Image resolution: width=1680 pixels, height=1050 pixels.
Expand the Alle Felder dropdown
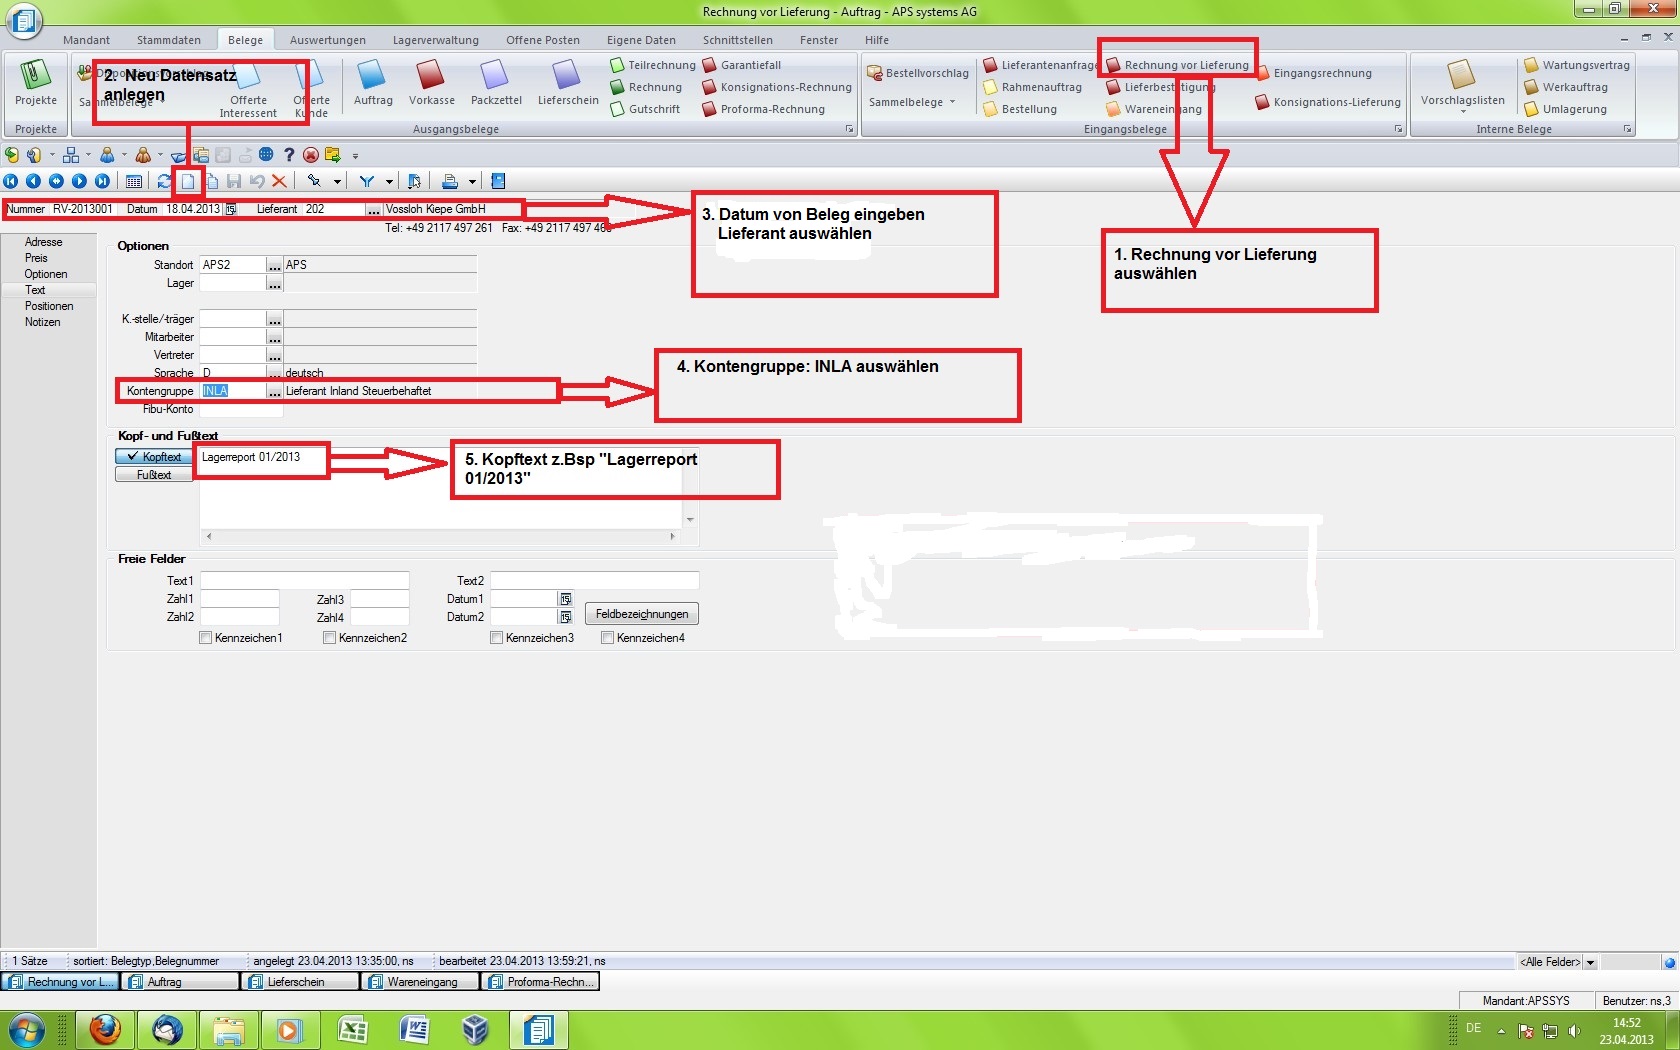tap(1590, 962)
